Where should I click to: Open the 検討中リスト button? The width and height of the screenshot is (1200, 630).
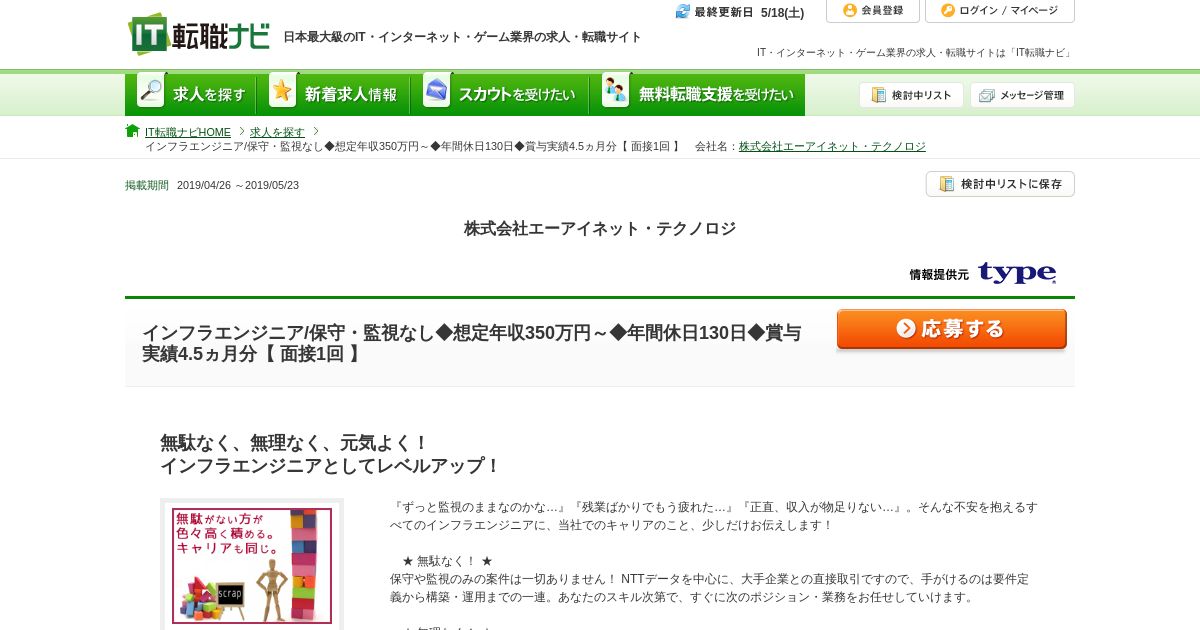911,95
